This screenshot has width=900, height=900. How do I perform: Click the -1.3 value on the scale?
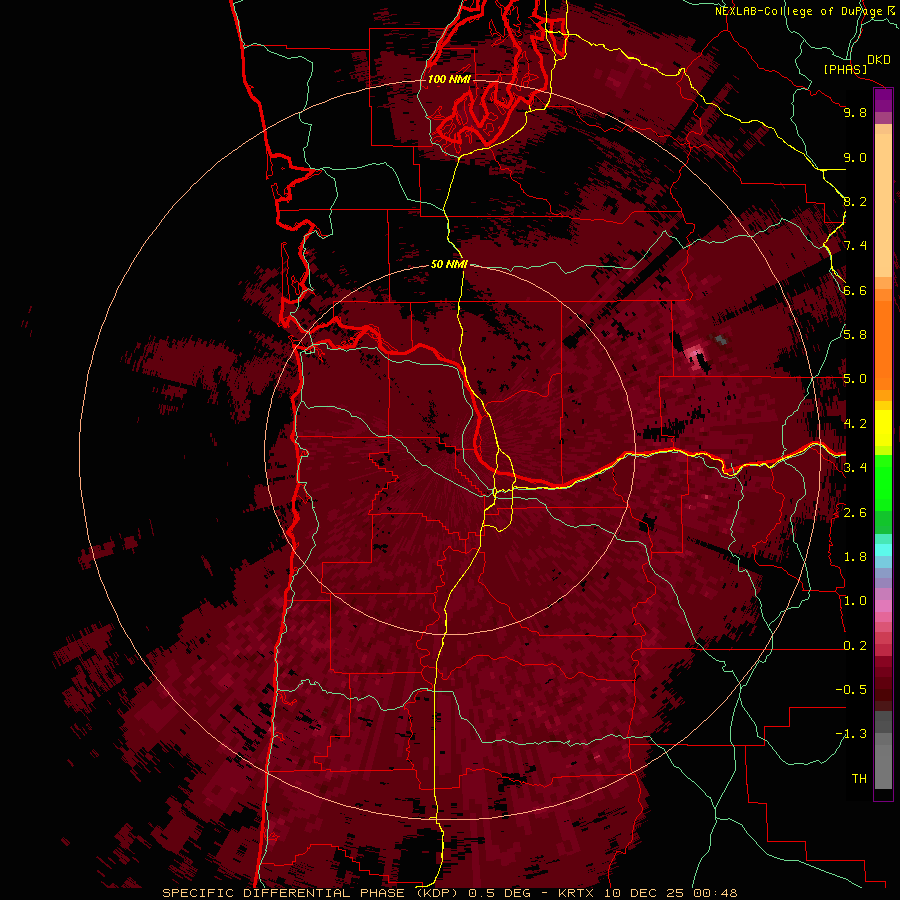(851, 734)
